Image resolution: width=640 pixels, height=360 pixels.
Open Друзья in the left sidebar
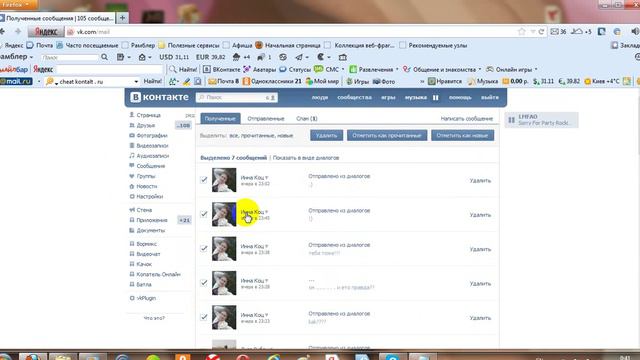146,125
